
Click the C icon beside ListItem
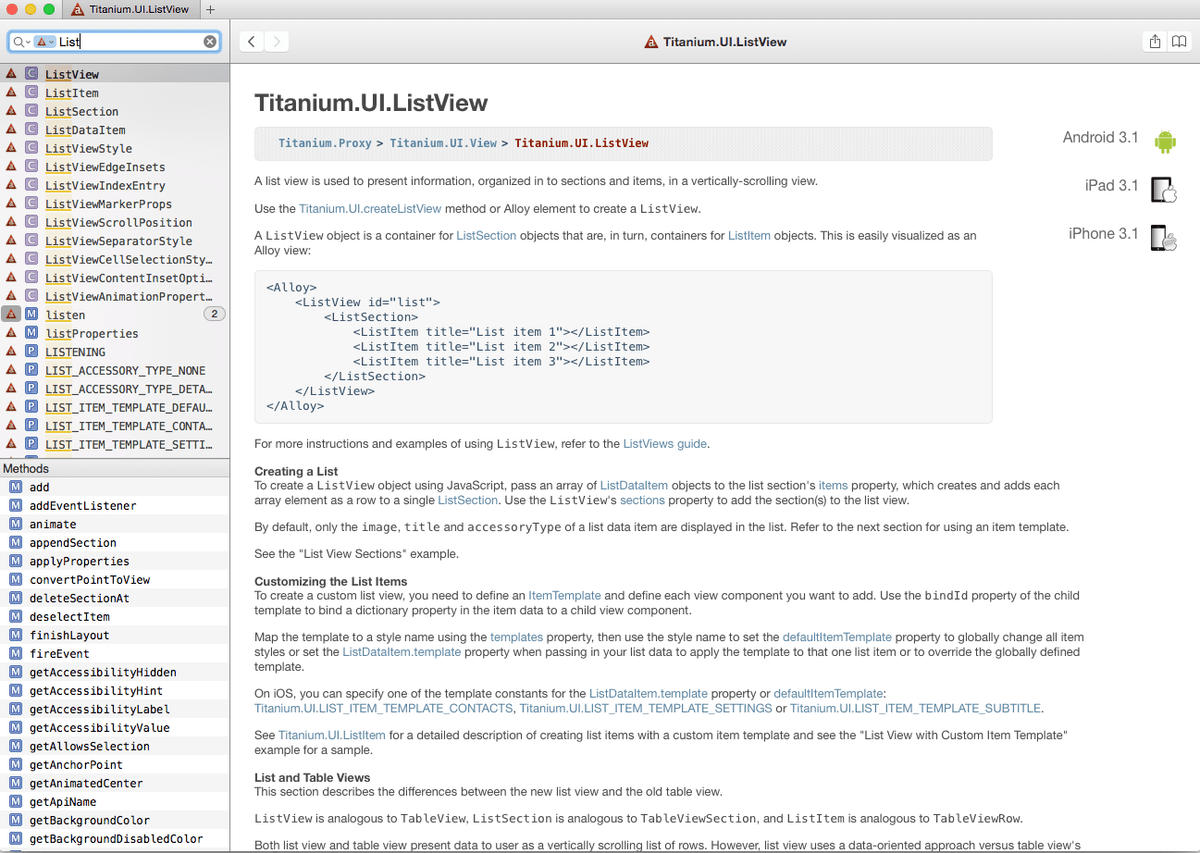[x=32, y=93]
